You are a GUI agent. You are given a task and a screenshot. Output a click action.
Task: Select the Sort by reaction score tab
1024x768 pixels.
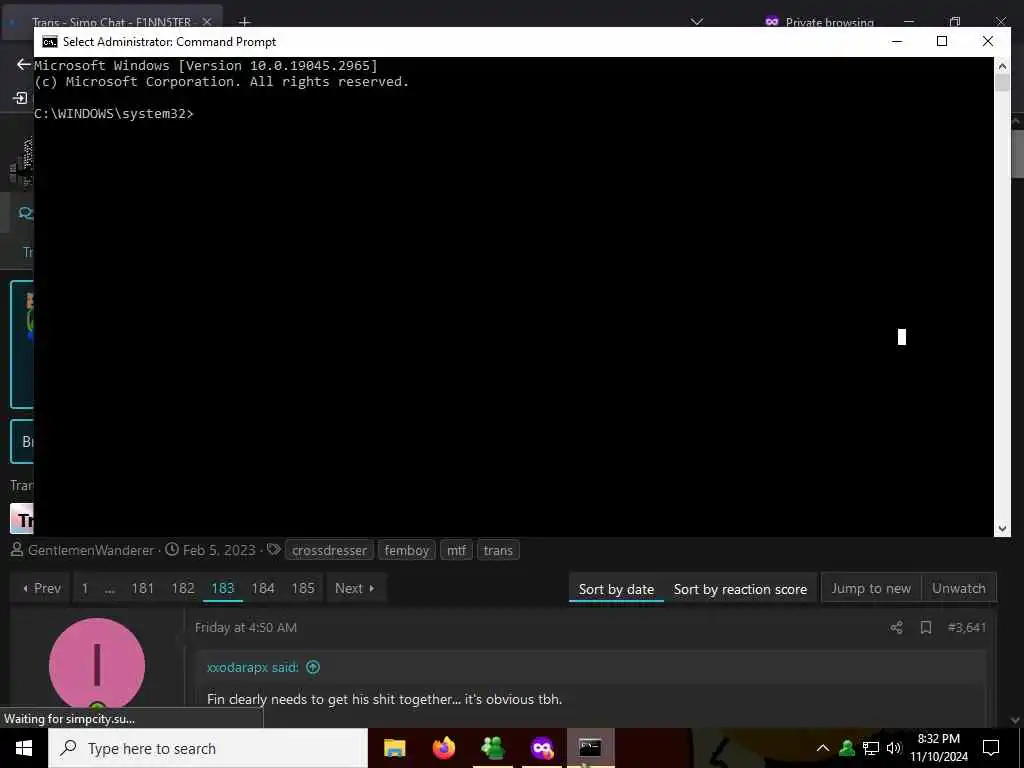pyautogui.click(x=740, y=589)
